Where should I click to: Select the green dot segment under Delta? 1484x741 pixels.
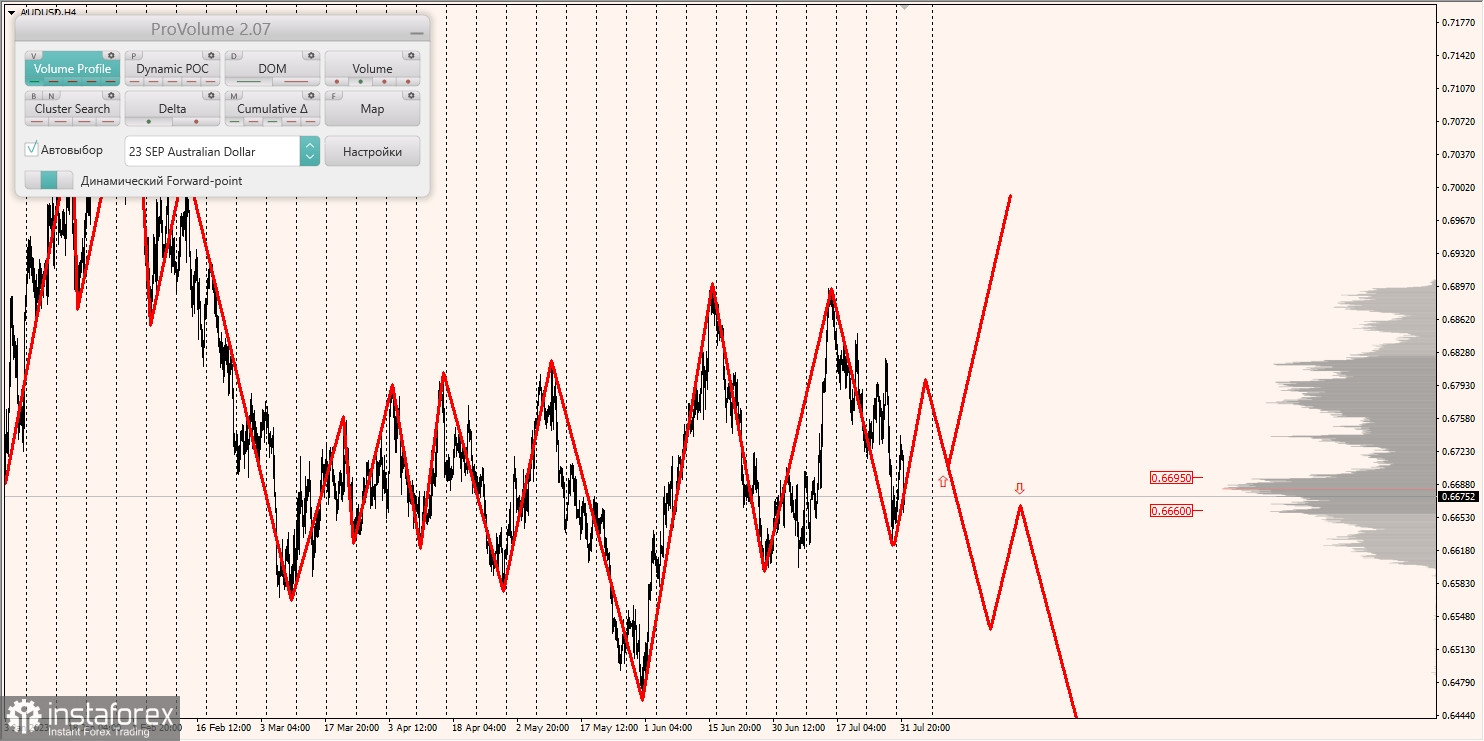point(149,122)
